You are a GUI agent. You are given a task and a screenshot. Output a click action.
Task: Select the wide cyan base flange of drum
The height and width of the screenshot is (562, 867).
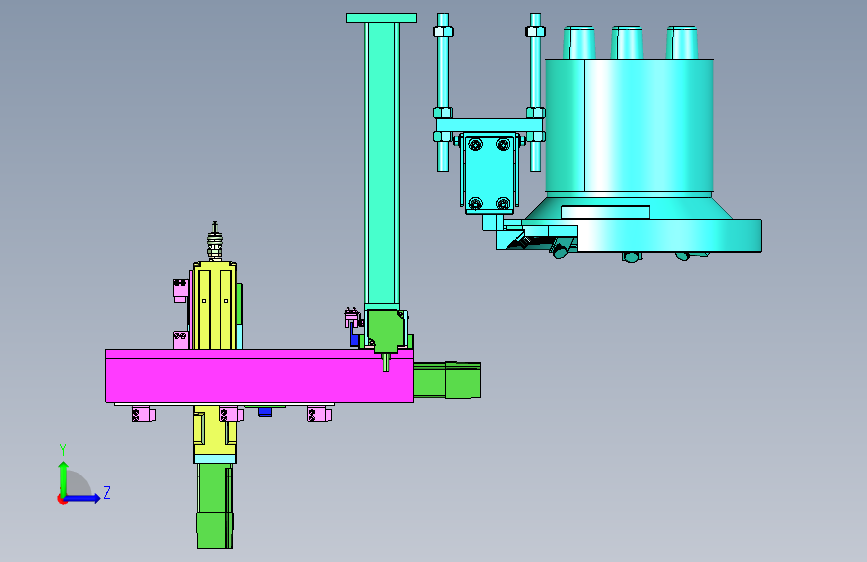[x=668, y=236]
